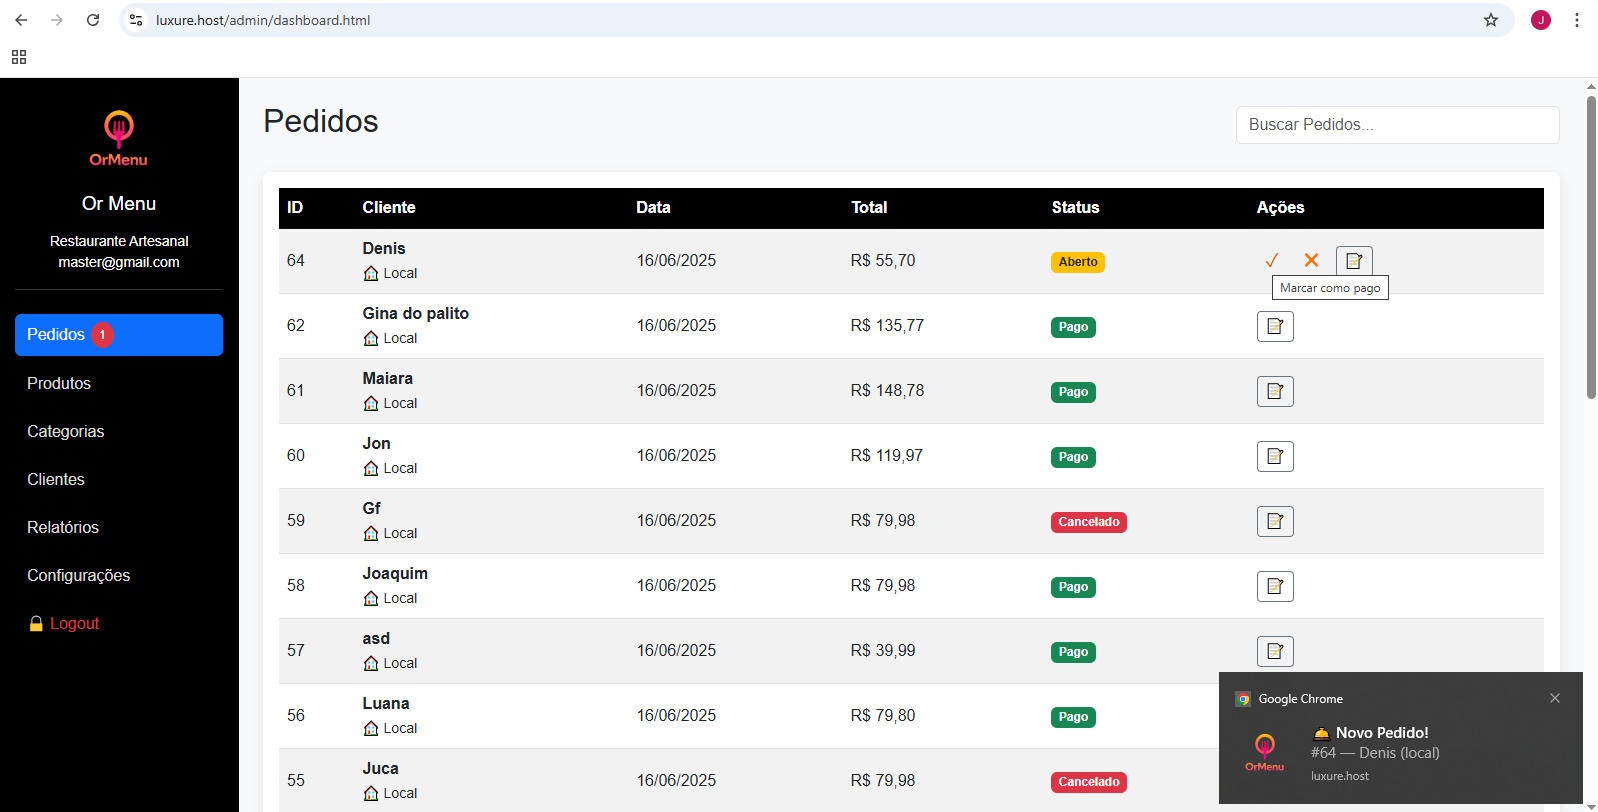
Task: Navigate to Relatórios page
Action: (x=63, y=527)
